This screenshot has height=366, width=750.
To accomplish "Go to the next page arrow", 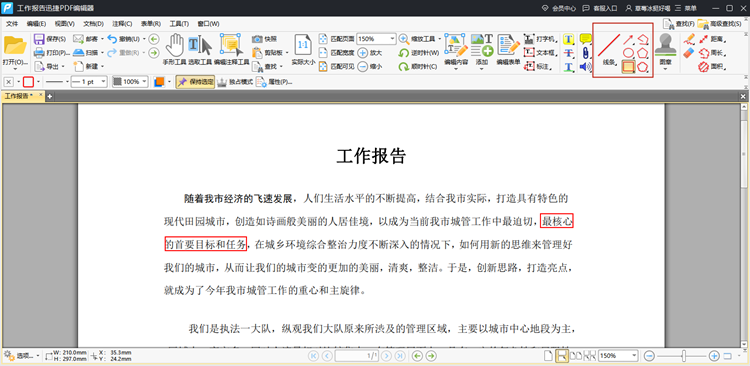I will point(386,355).
